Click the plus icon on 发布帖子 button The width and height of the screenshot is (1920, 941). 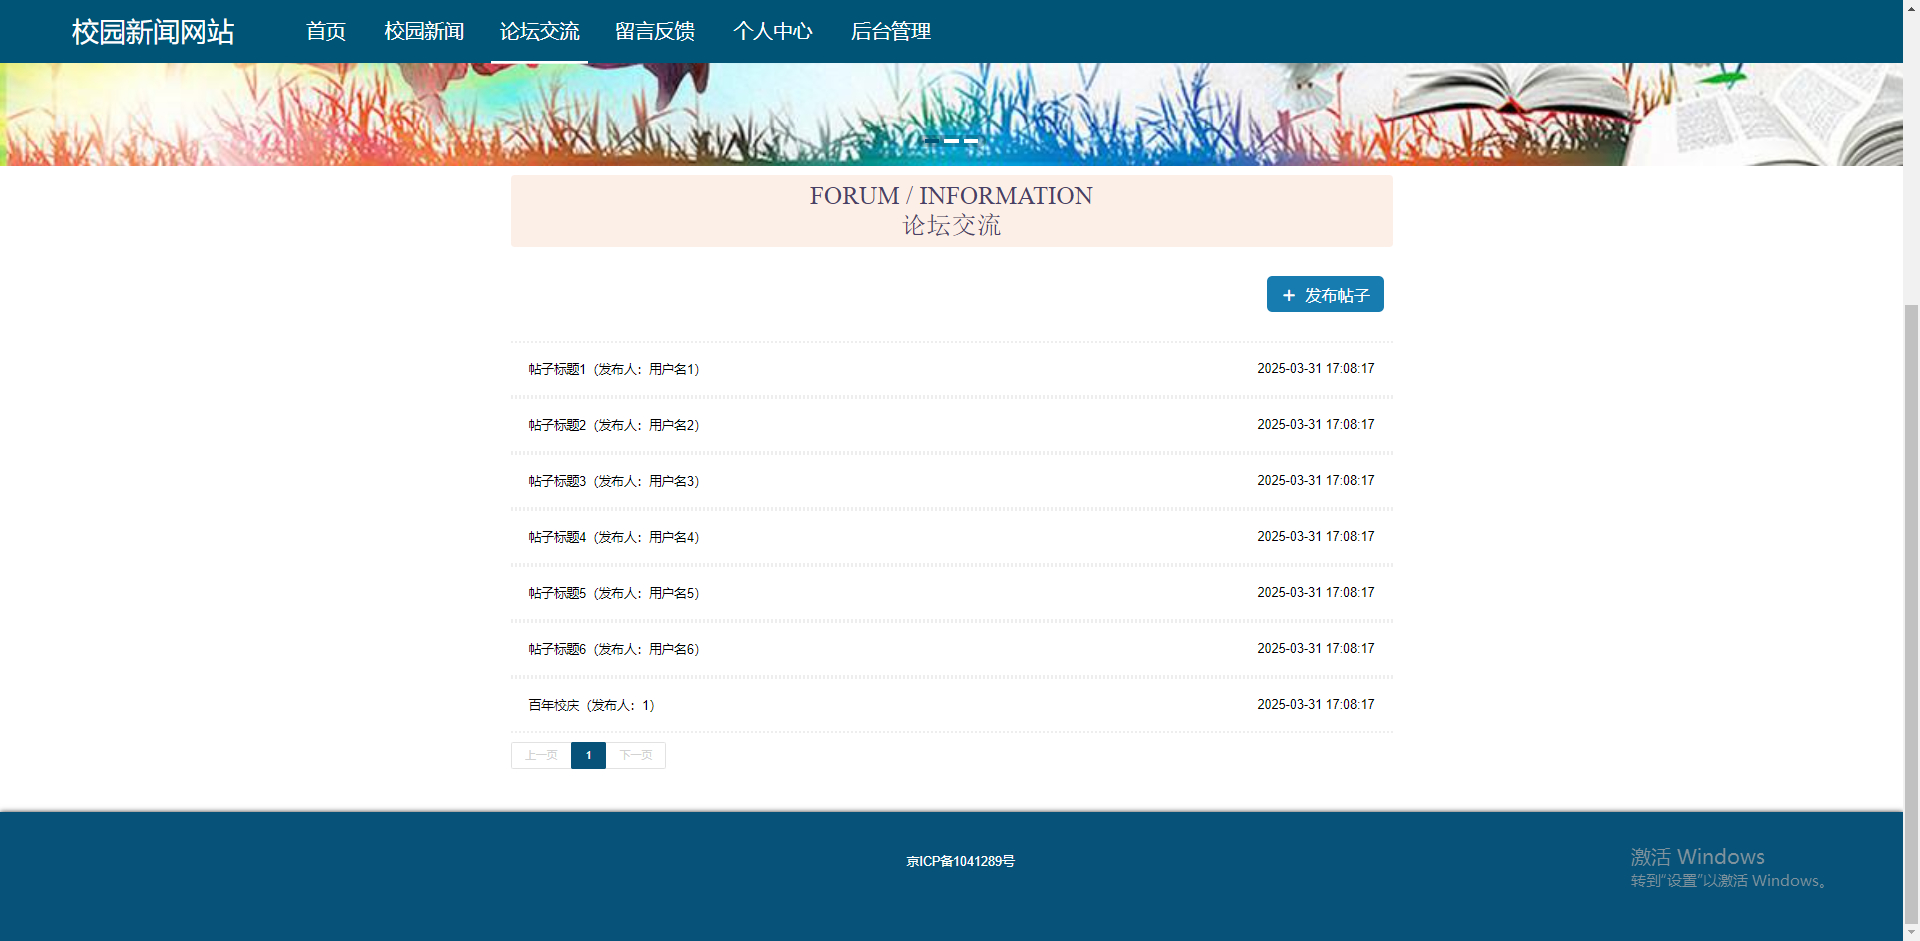point(1287,294)
